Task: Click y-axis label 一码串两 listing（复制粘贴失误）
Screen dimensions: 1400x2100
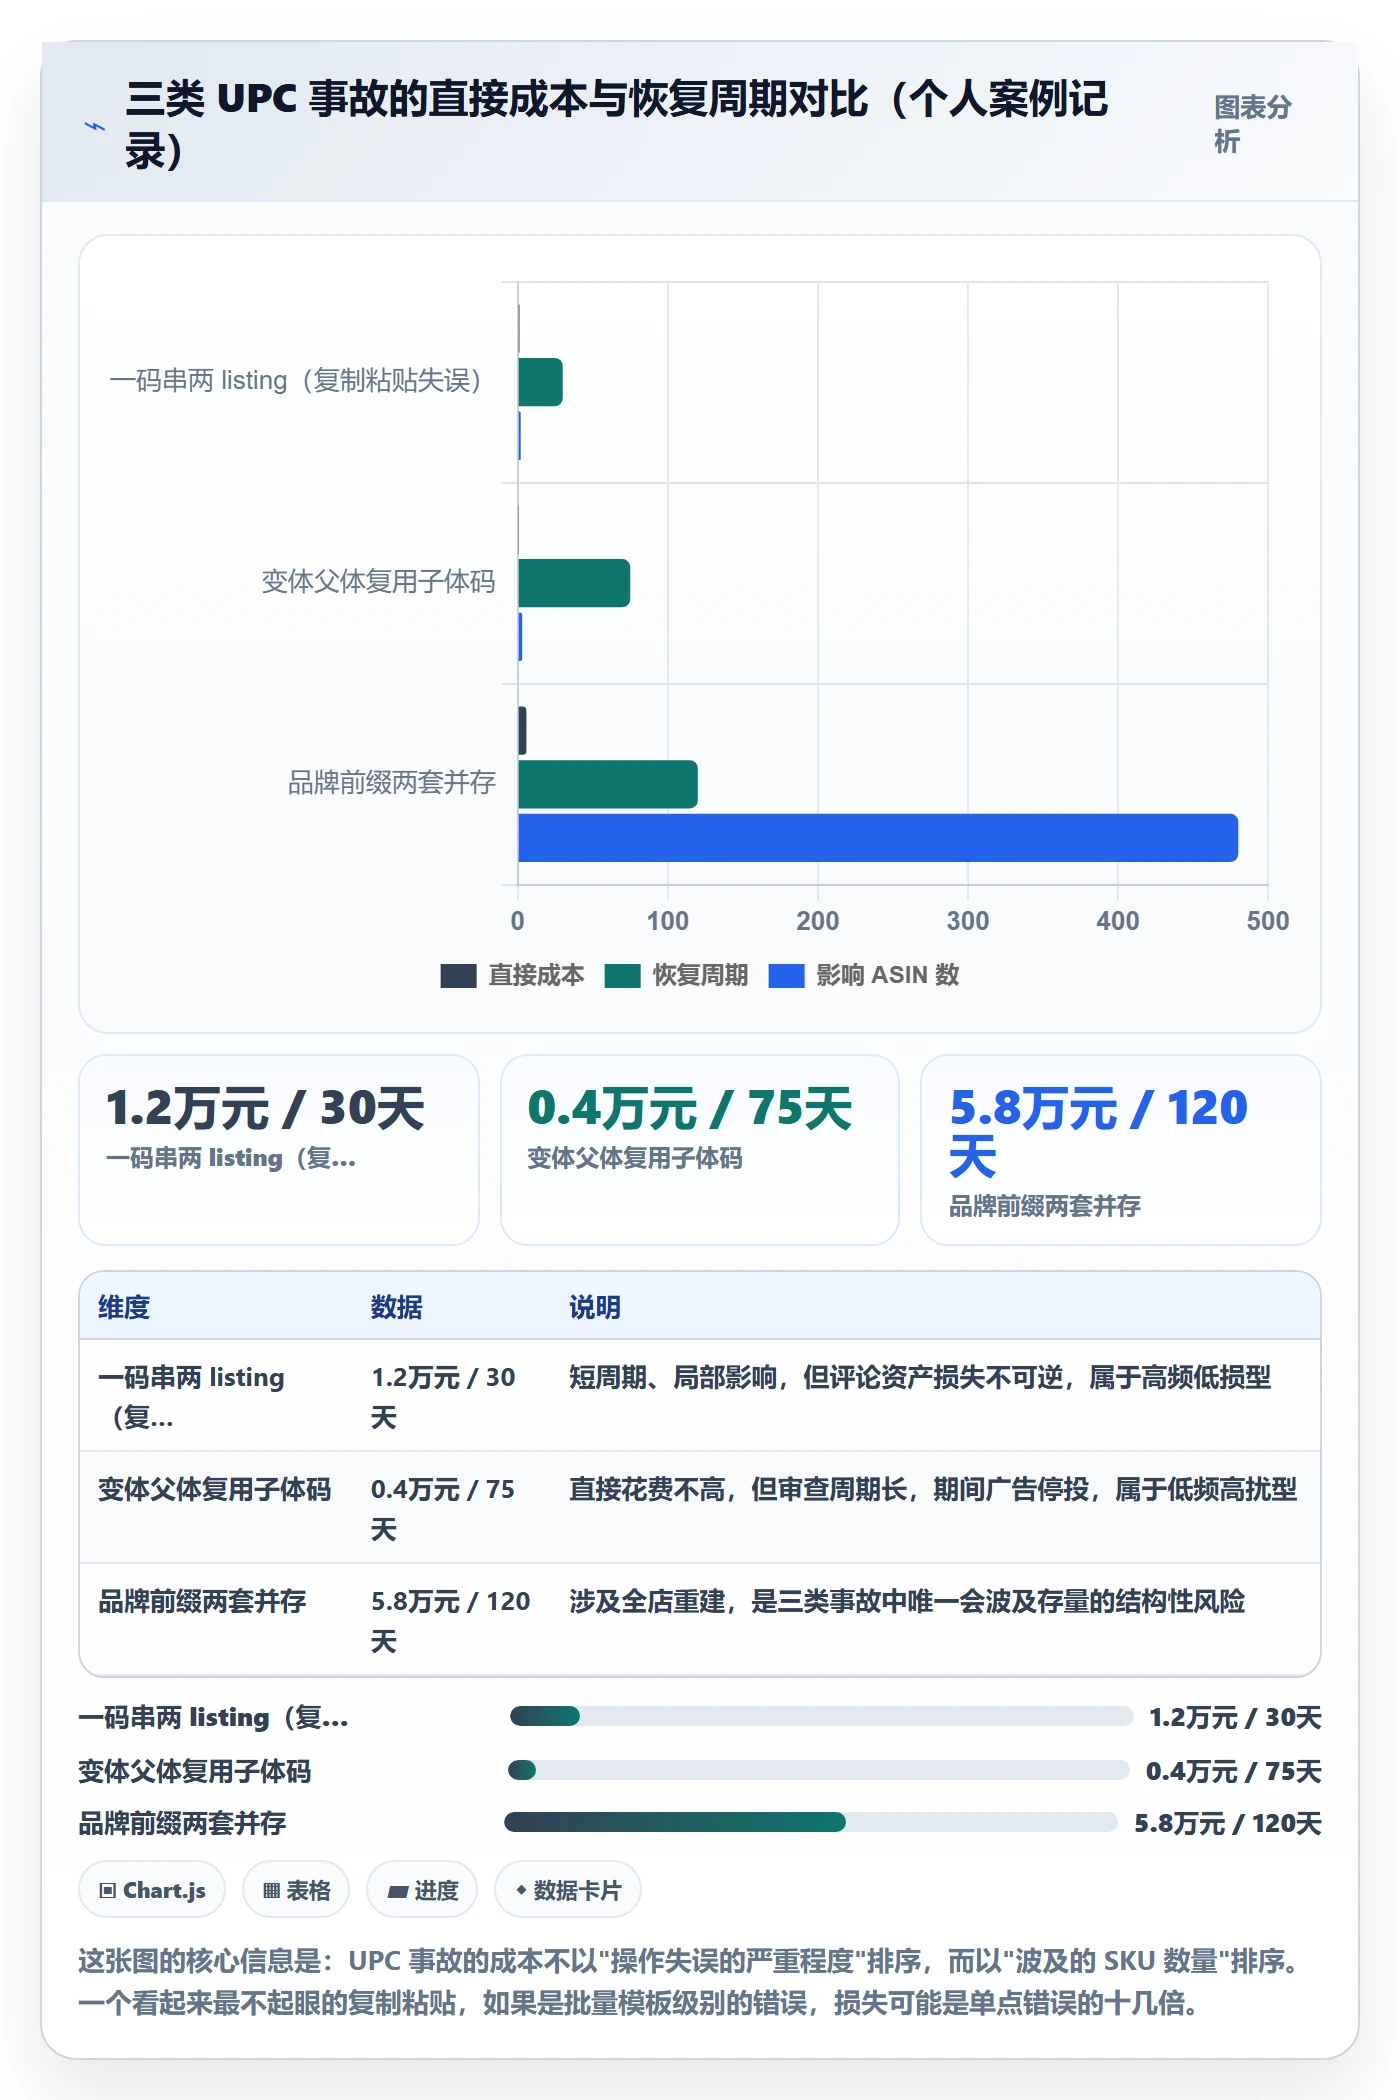Action: 296,381
